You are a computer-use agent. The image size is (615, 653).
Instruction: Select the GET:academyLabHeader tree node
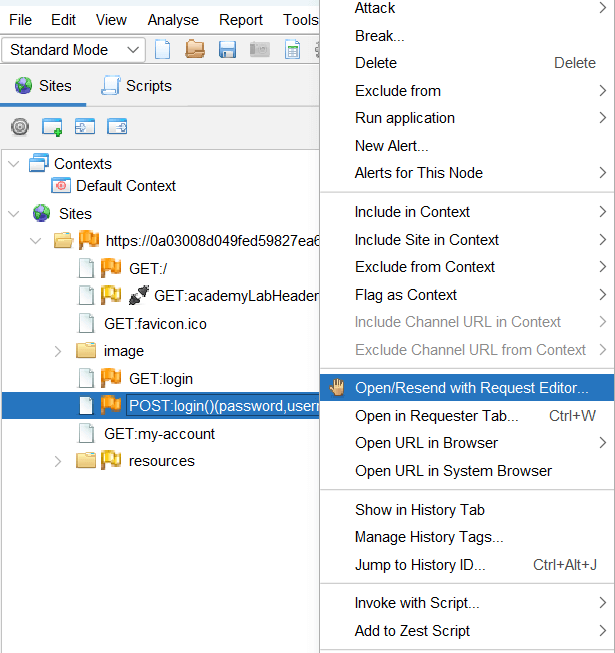(236, 296)
